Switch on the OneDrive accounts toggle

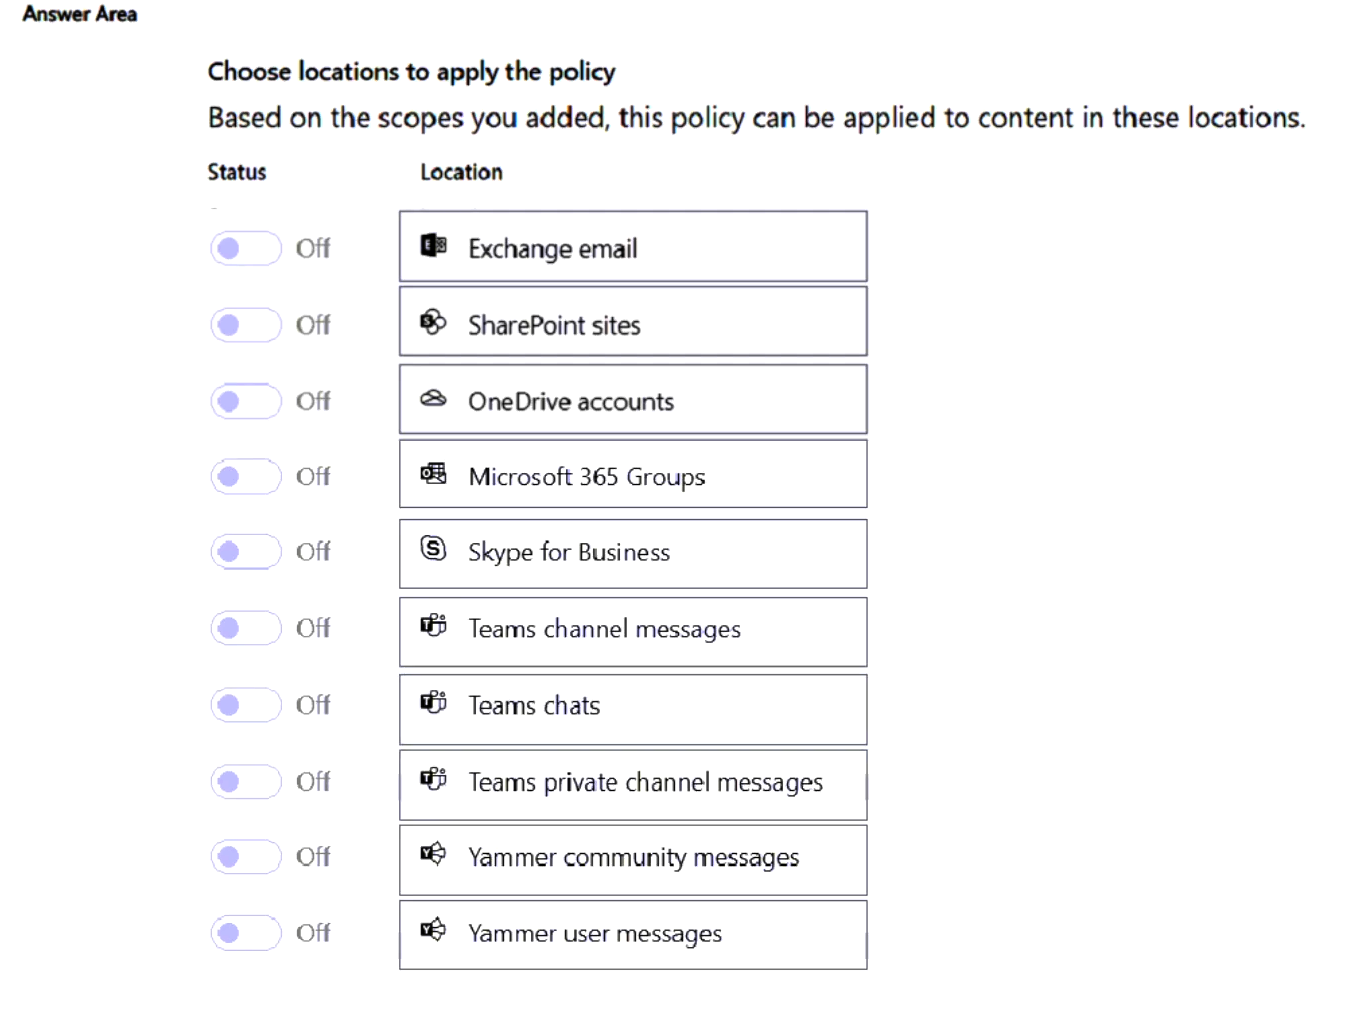pyautogui.click(x=246, y=401)
